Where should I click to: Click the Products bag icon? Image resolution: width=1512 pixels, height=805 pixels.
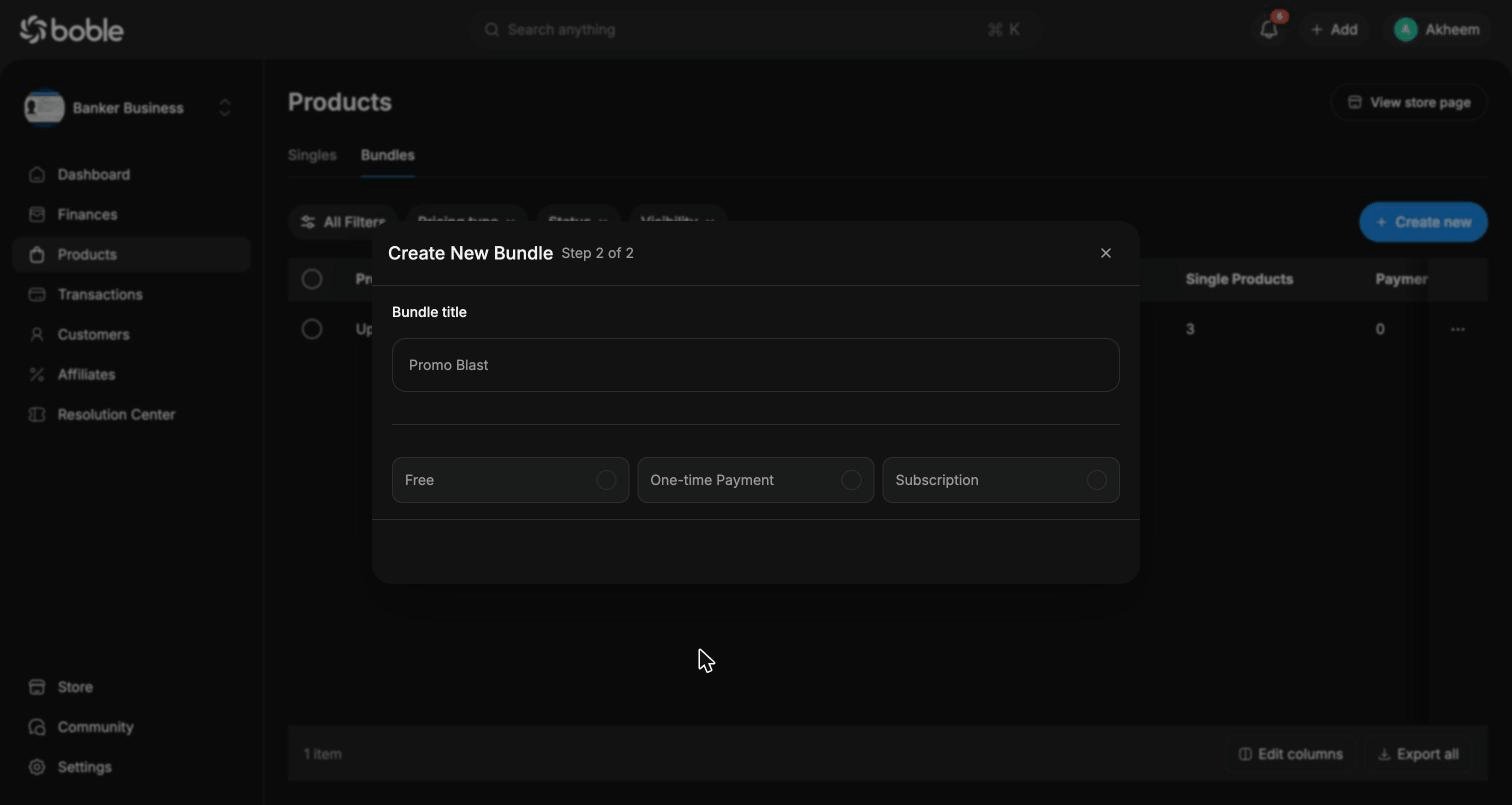point(37,255)
